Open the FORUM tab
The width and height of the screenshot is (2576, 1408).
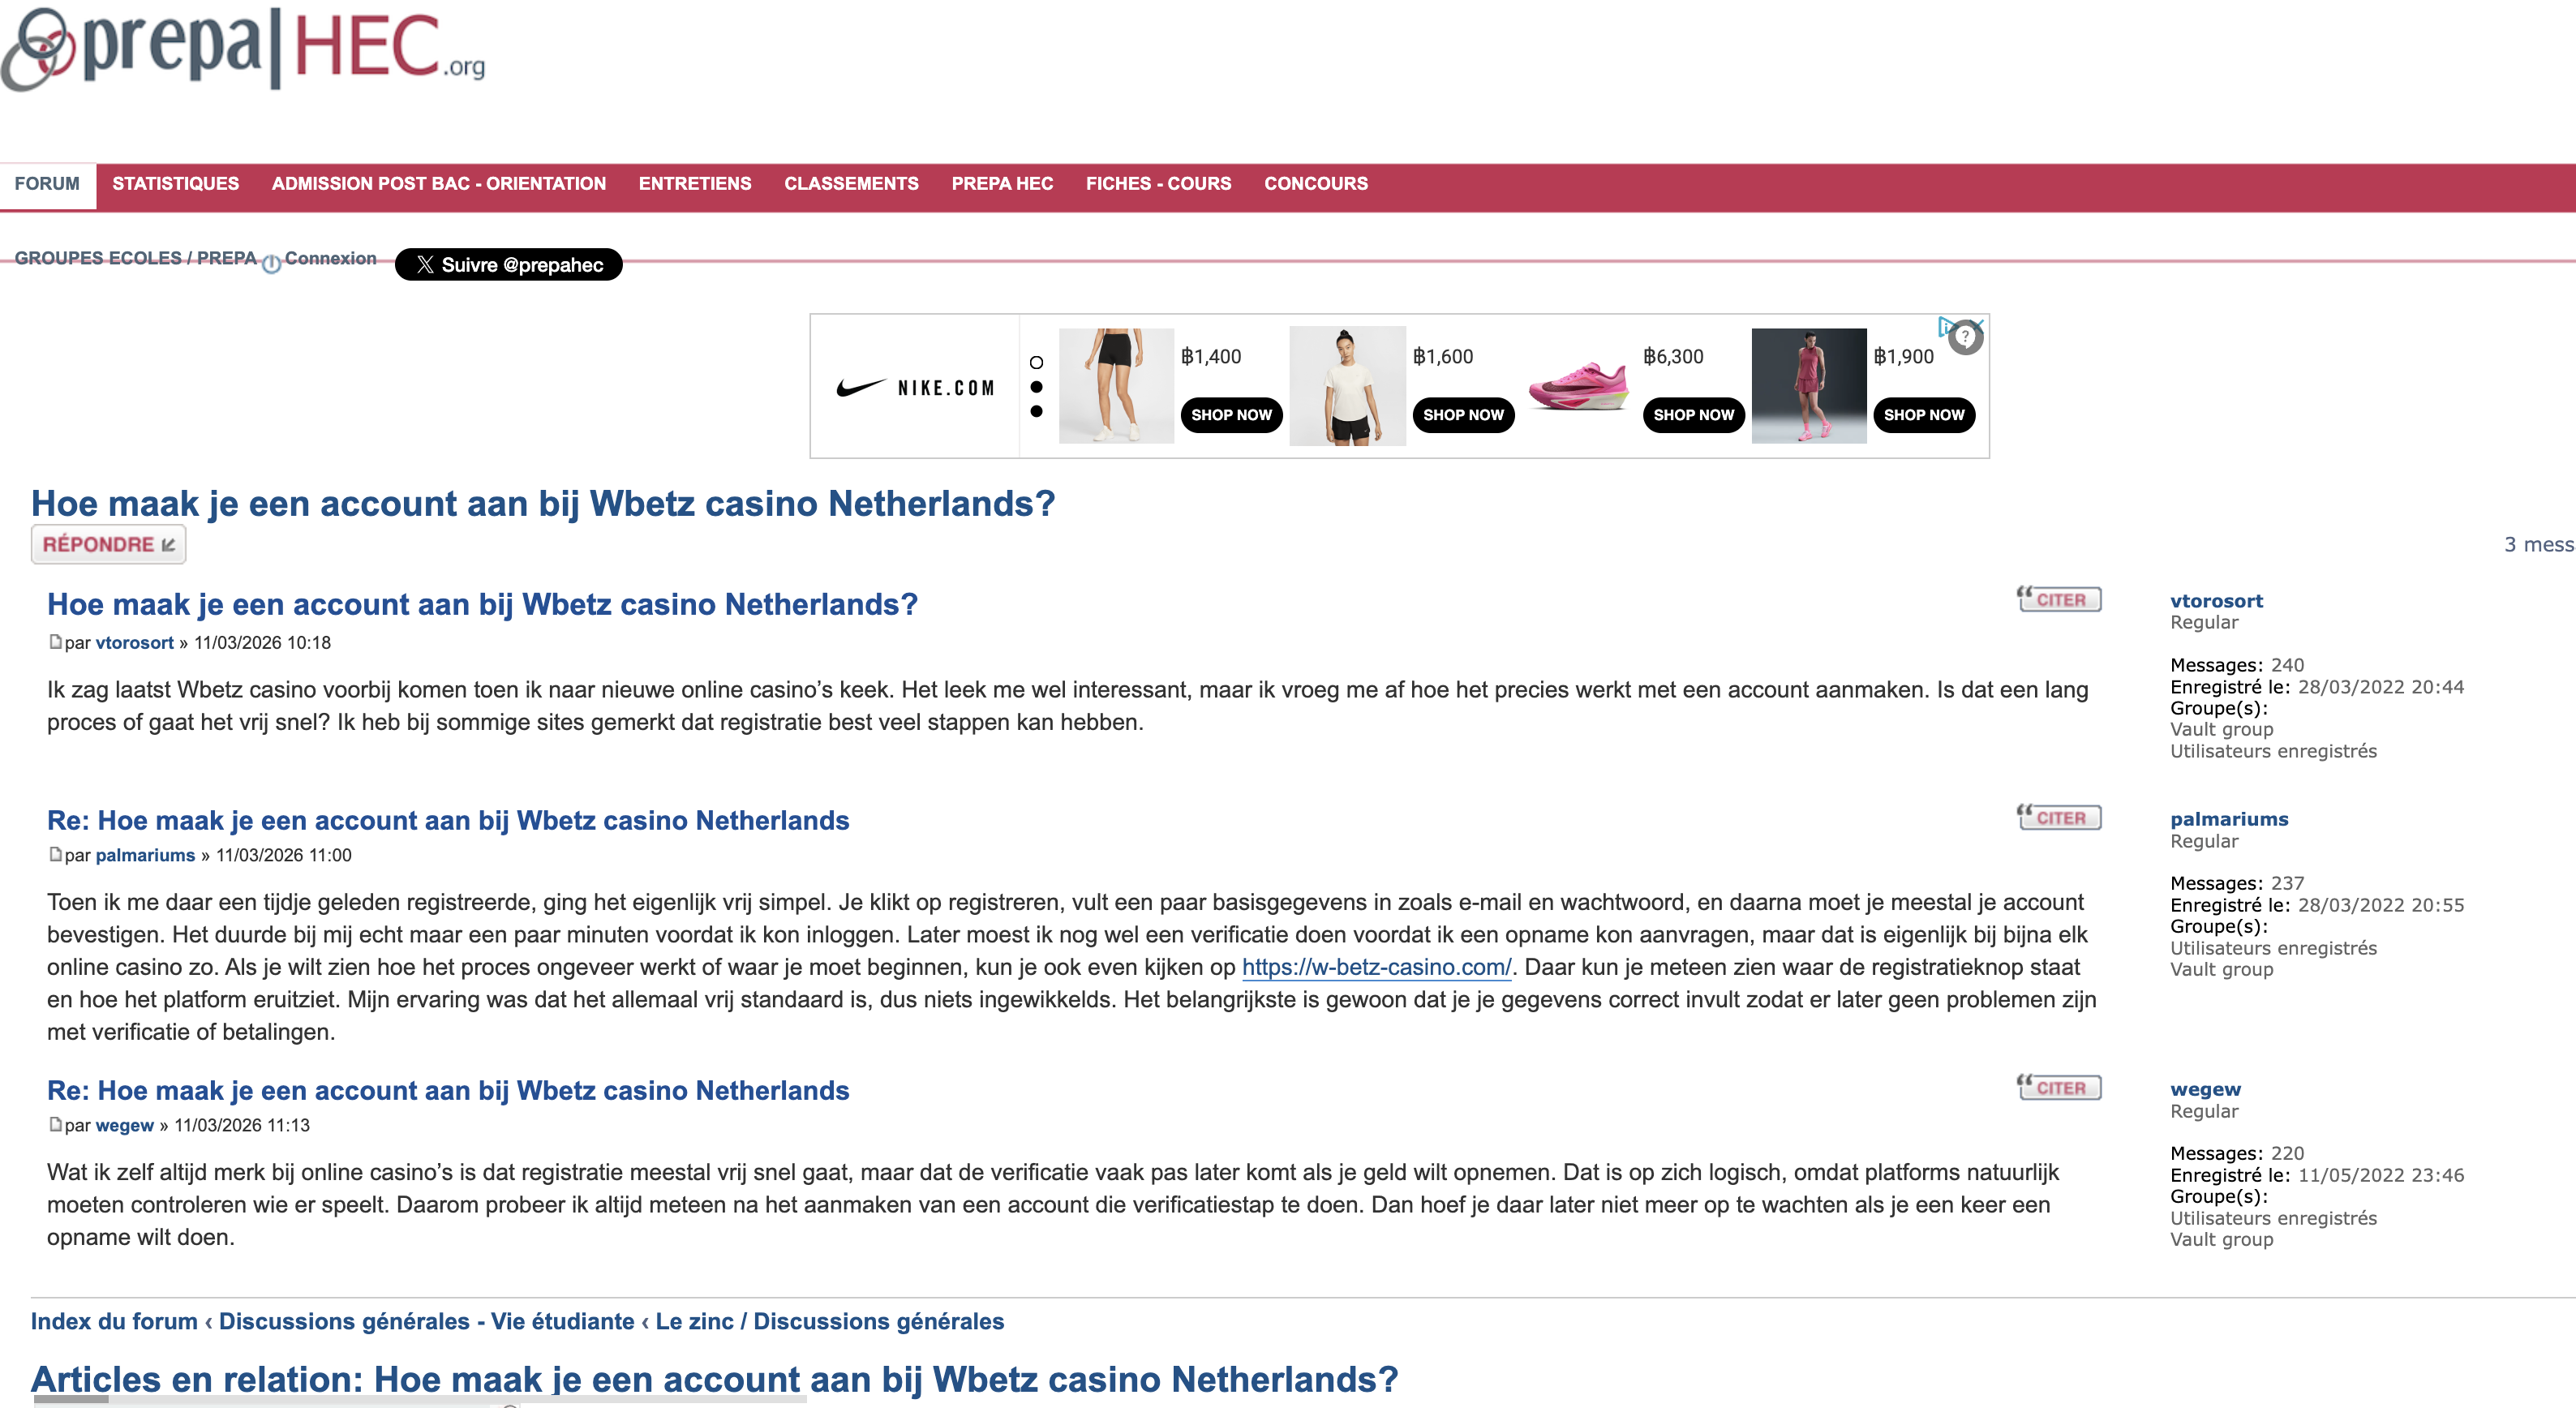coord(47,184)
